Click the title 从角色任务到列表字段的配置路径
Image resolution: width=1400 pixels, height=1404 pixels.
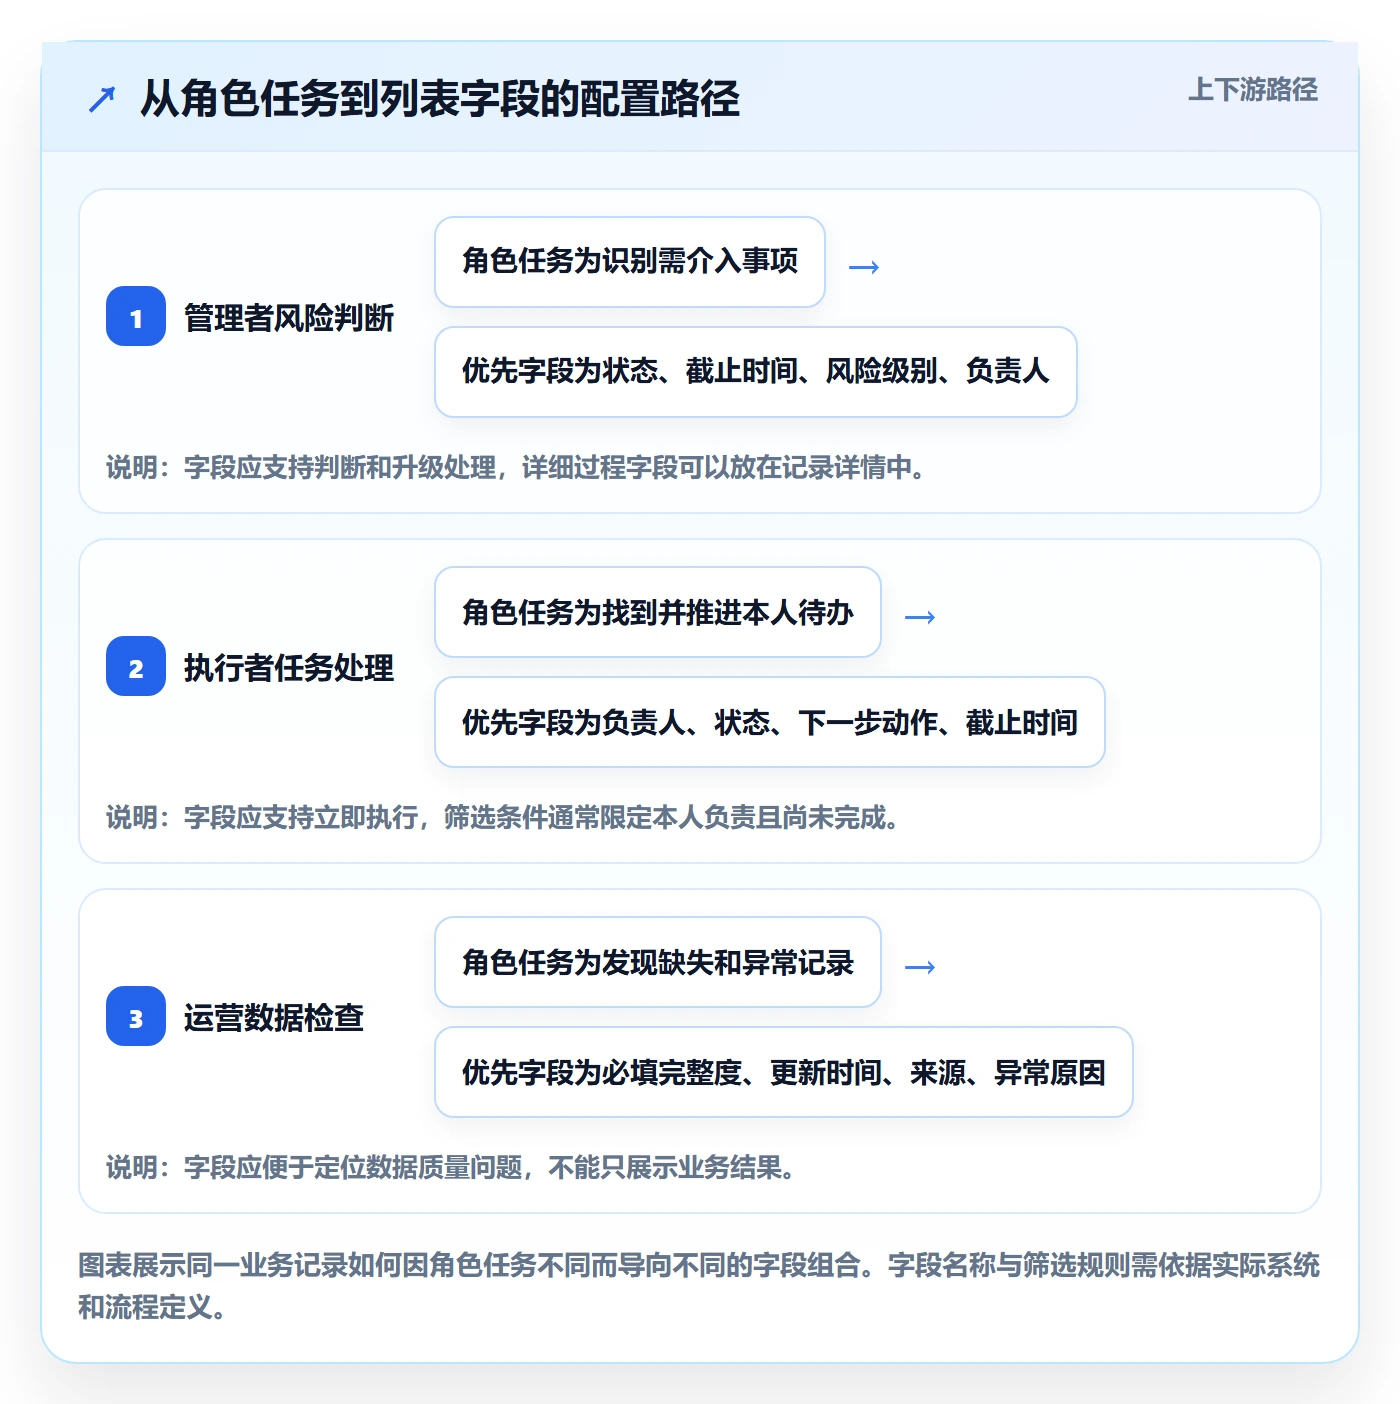(440, 98)
